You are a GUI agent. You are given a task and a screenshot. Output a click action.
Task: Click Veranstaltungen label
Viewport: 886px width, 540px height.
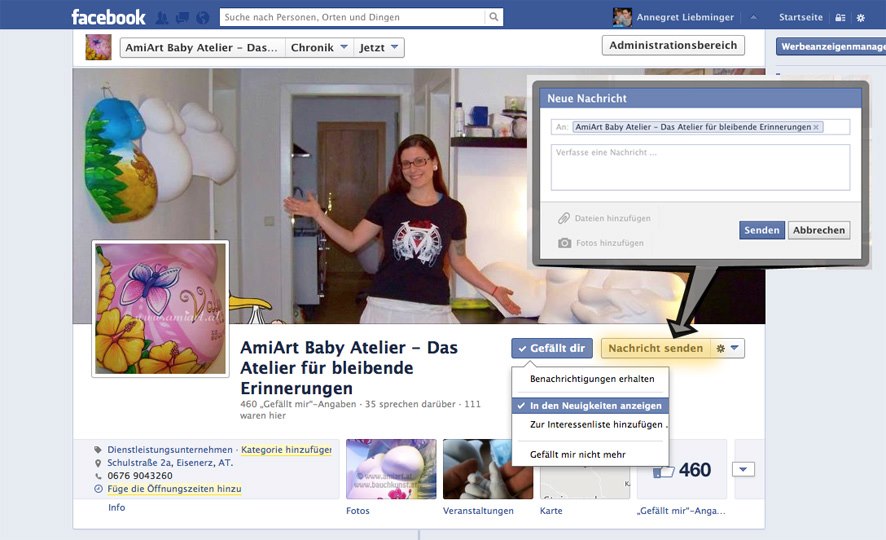[478, 511]
